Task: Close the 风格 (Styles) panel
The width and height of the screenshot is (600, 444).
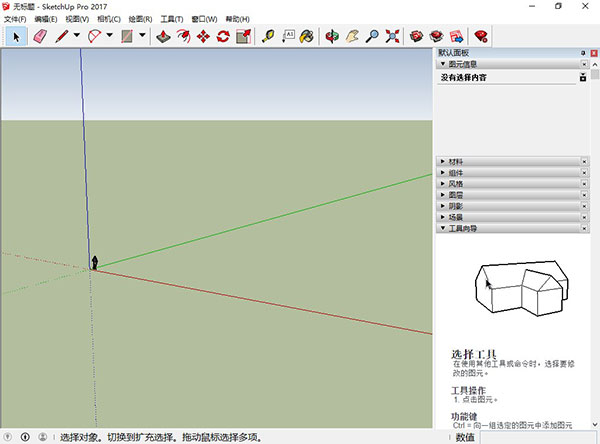Action: pyautogui.click(x=584, y=183)
